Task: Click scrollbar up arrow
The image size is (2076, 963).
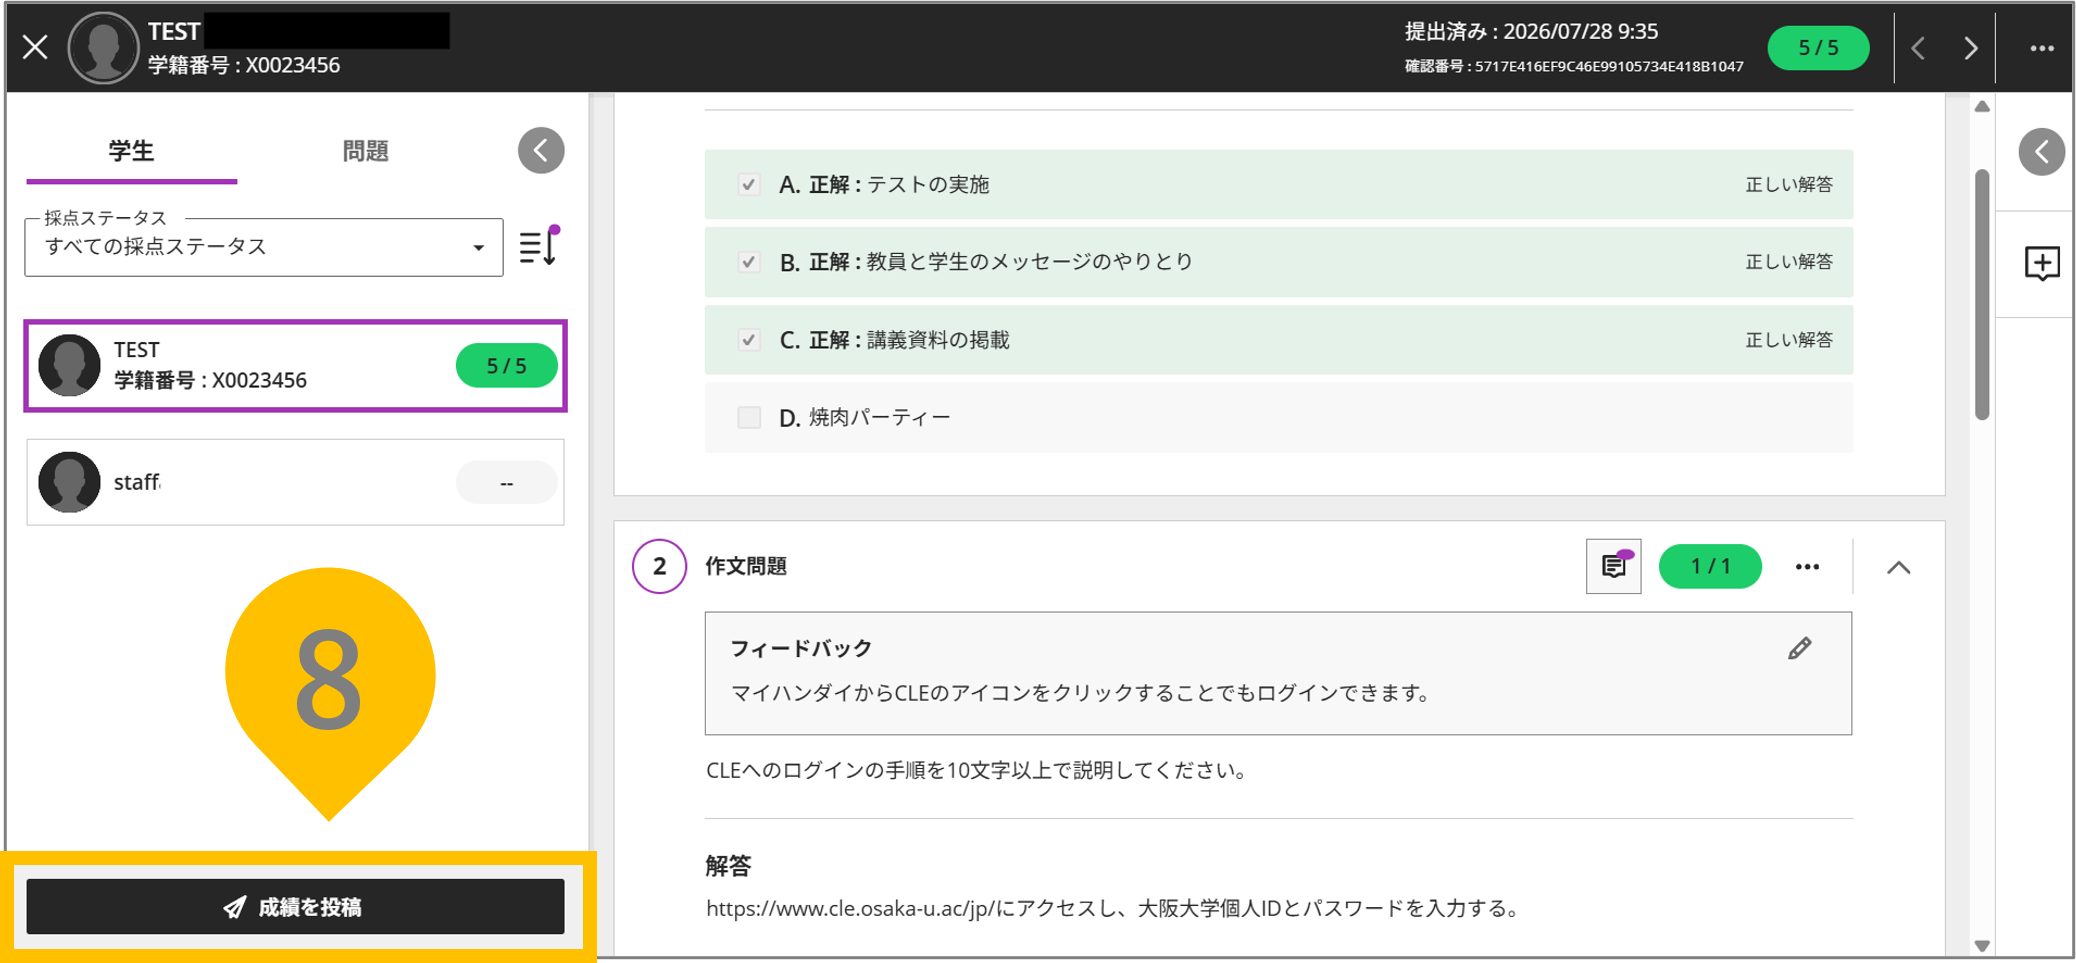Action: pos(1982,107)
